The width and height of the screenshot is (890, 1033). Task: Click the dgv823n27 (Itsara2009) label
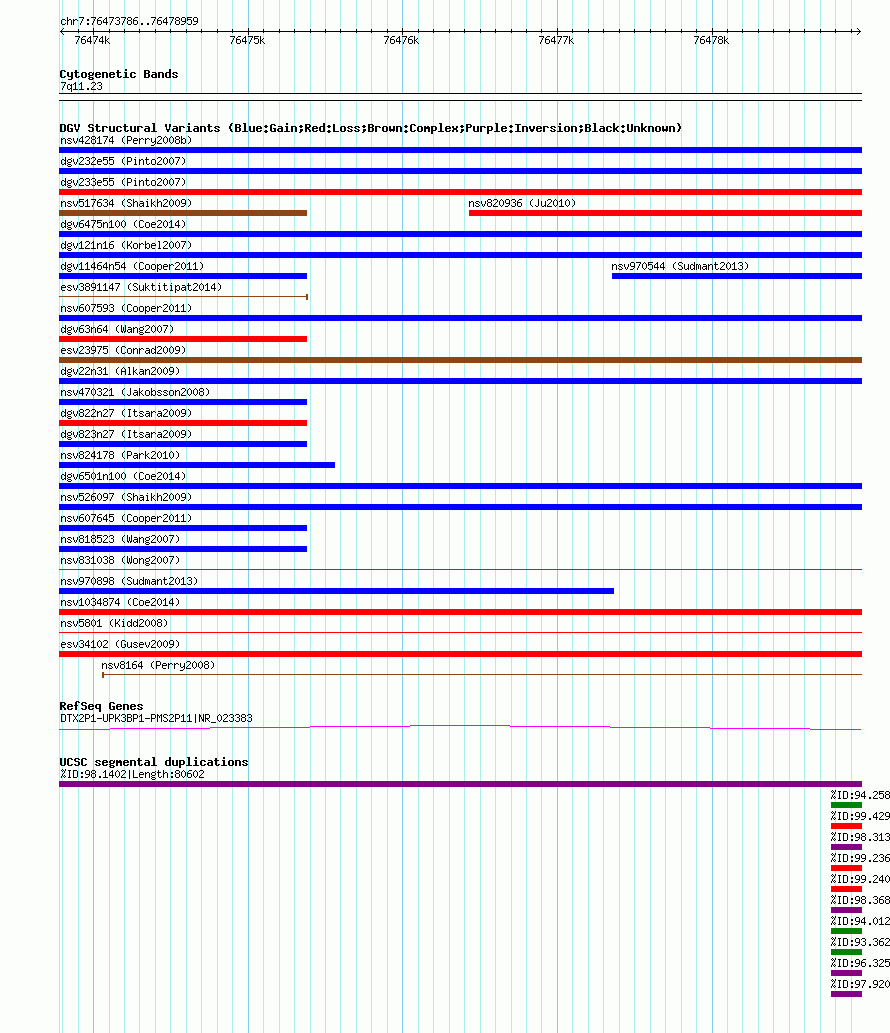tap(126, 435)
